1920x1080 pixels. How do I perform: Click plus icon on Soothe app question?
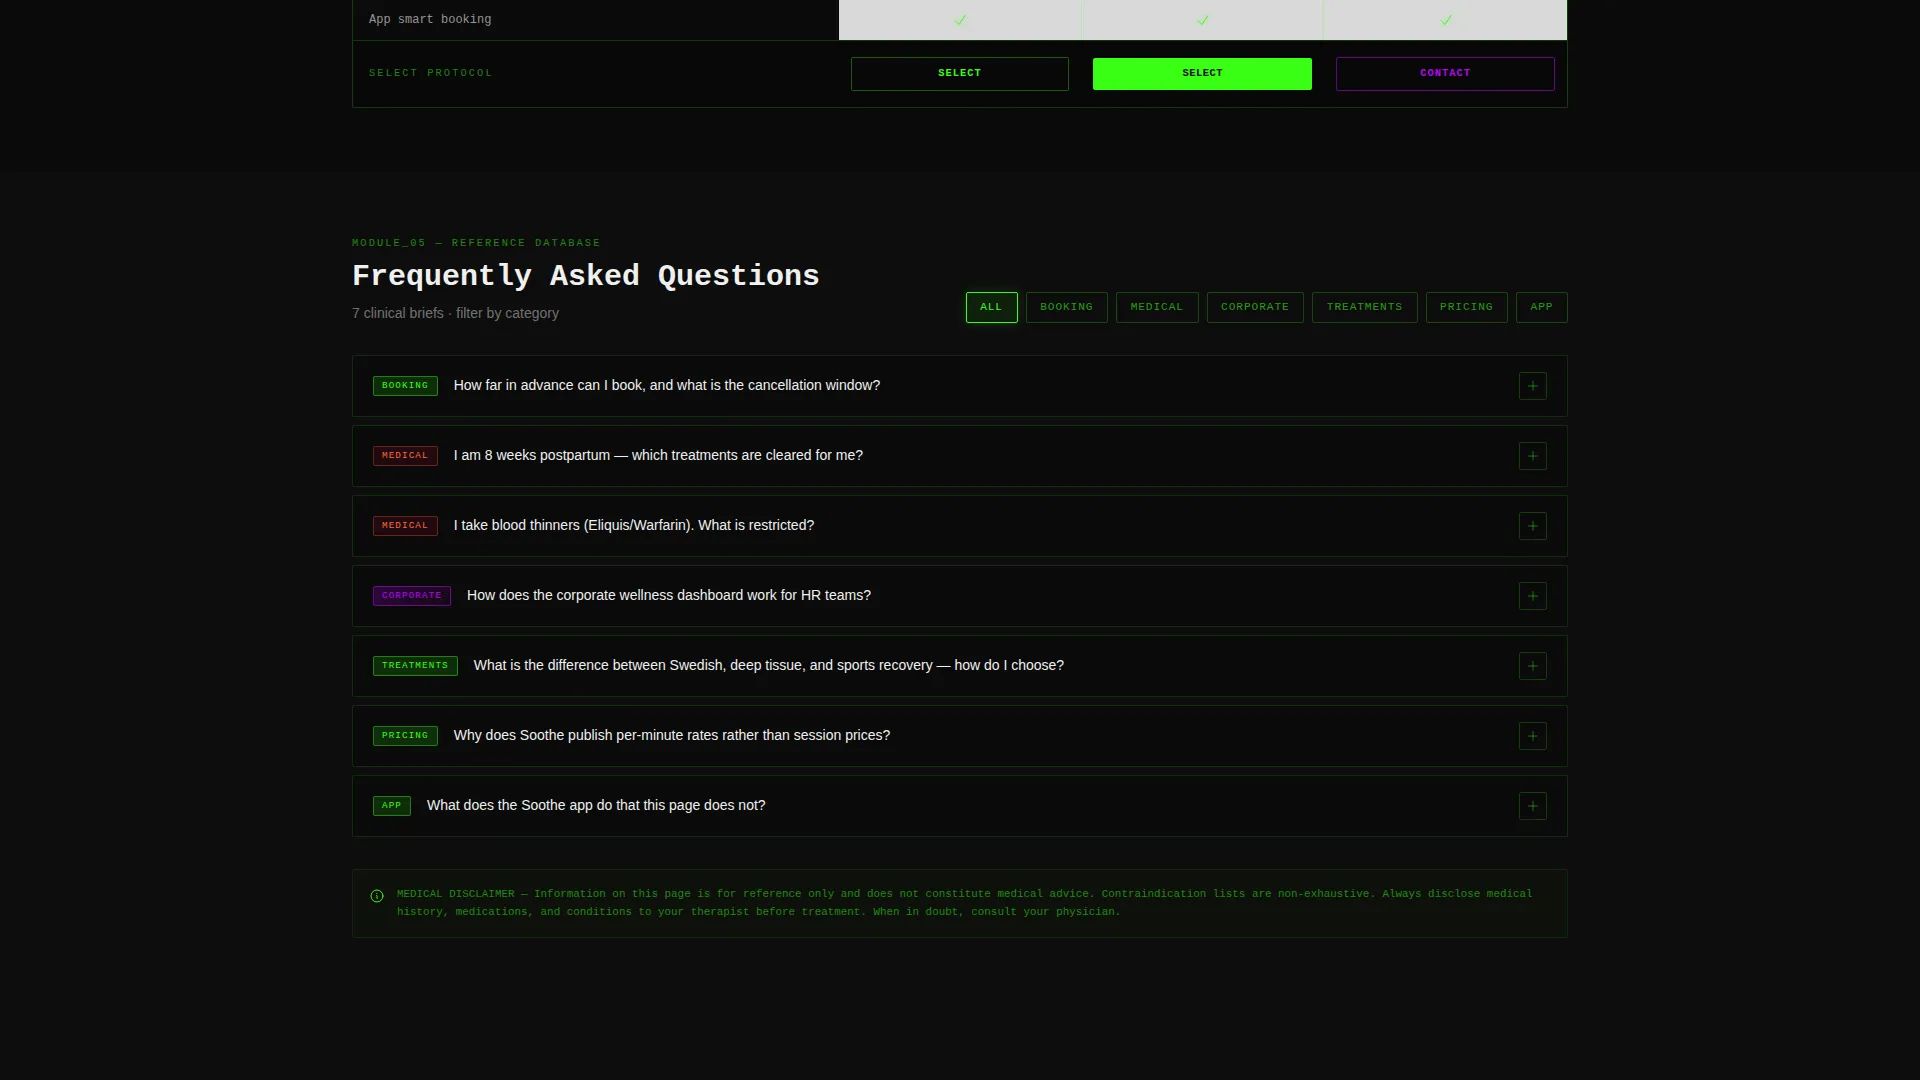tap(1532, 806)
